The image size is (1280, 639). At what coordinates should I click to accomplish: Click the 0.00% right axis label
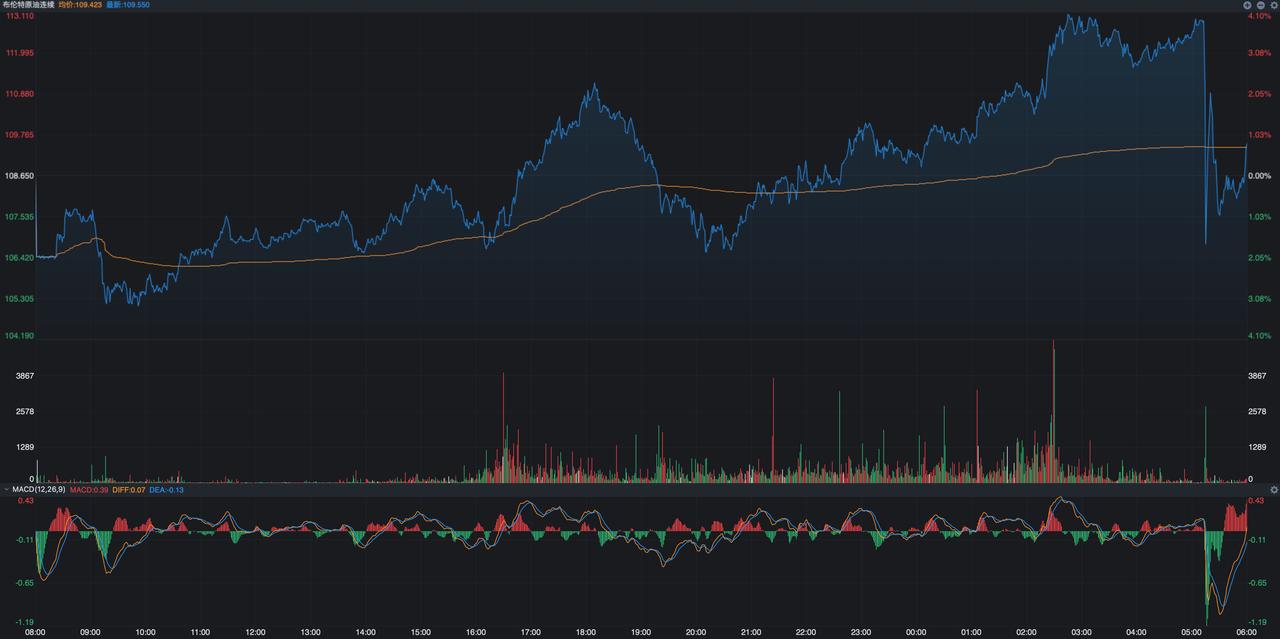pos(1259,175)
